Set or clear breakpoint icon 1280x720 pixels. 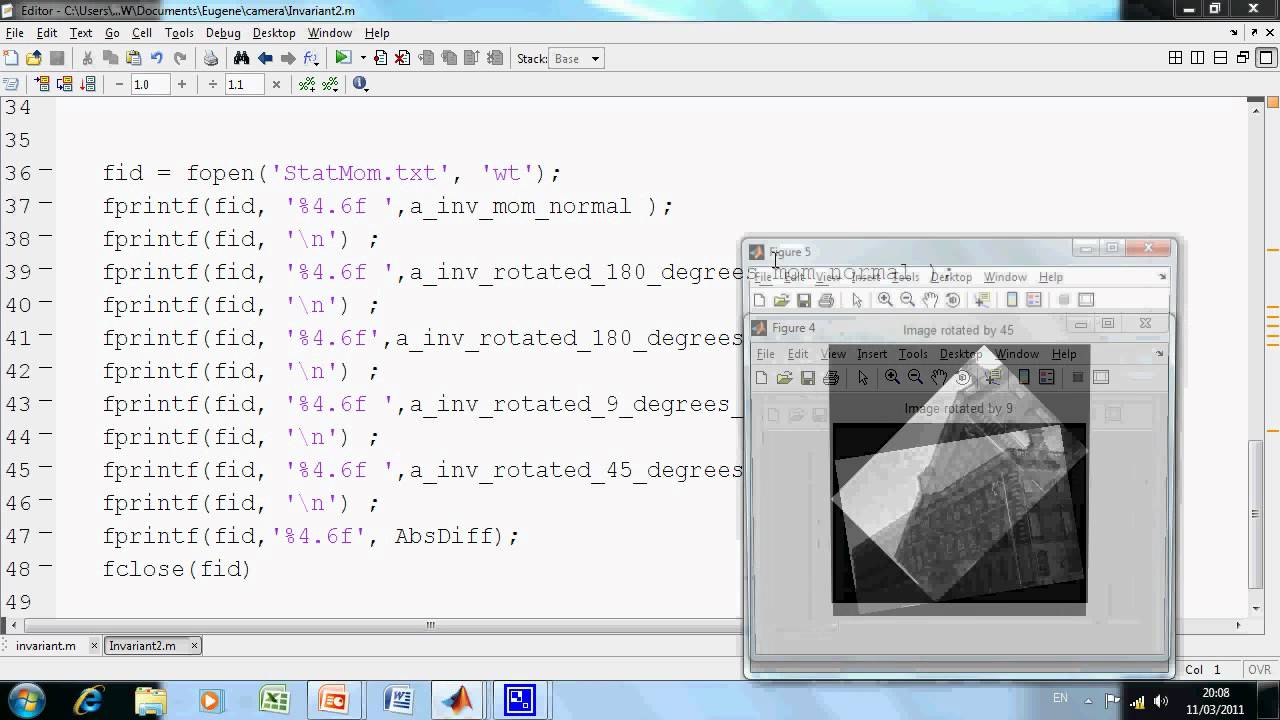[381, 58]
